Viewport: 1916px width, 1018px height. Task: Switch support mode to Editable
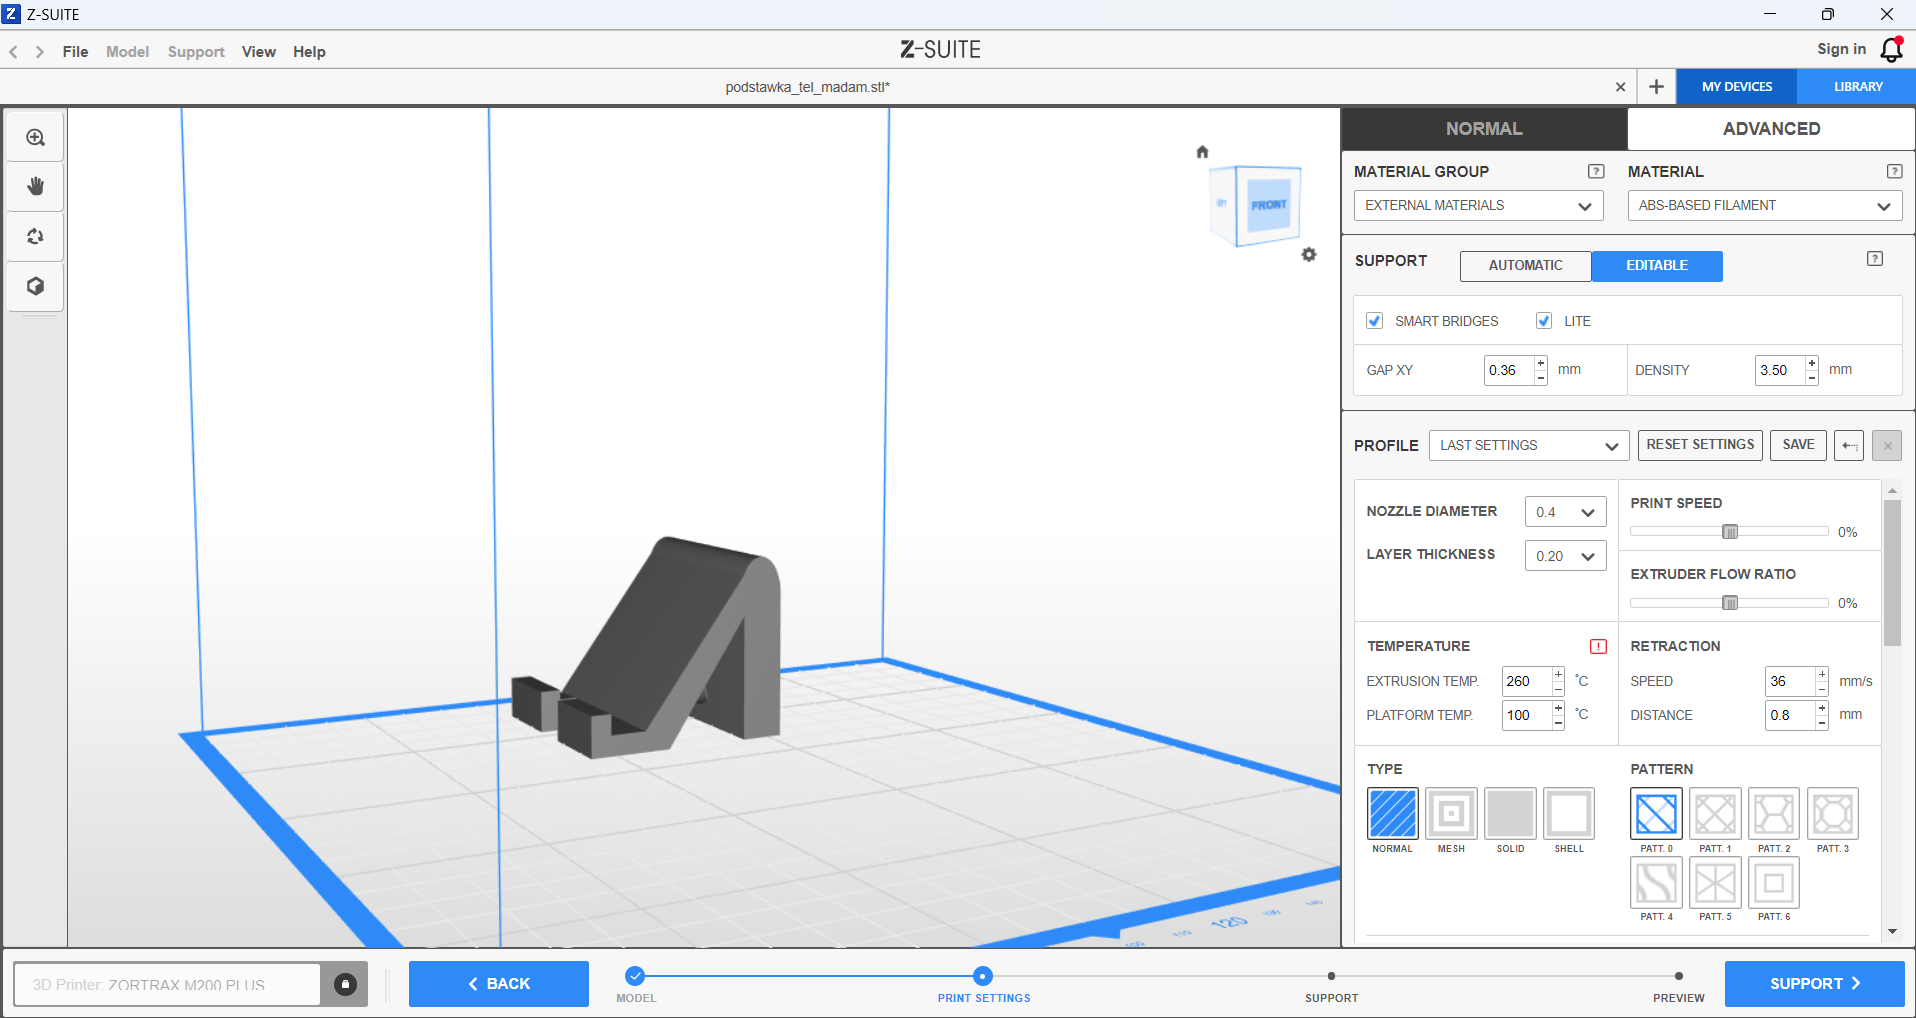1657,266
